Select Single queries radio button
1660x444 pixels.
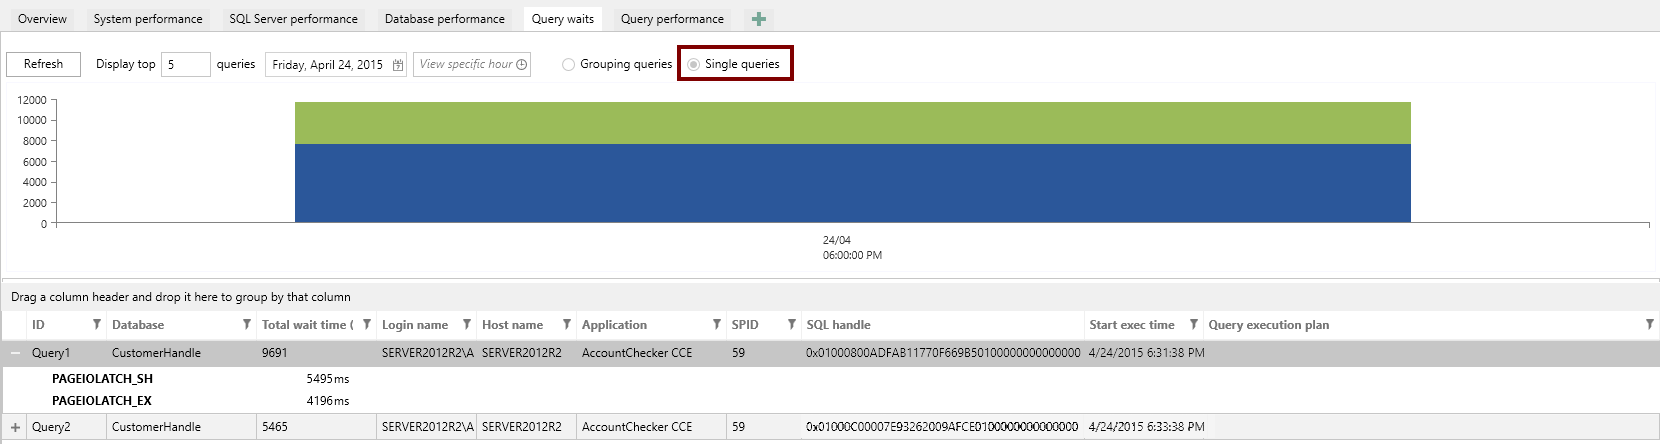point(694,64)
